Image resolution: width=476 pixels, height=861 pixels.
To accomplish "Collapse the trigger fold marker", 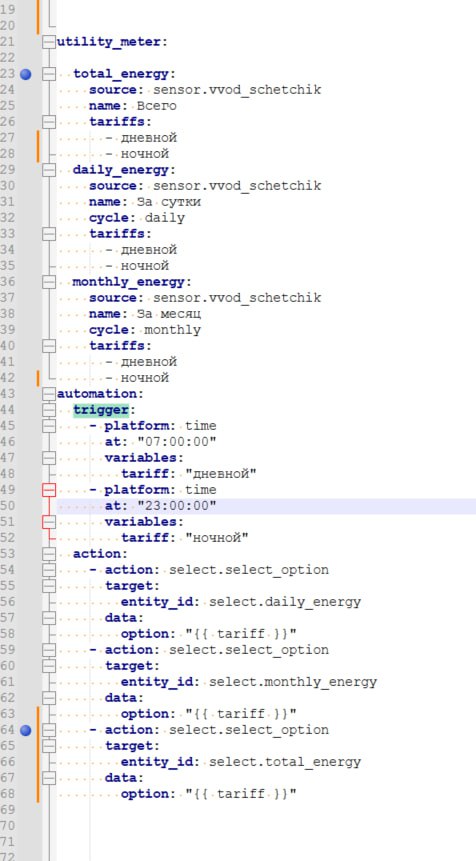I will 49,410.
